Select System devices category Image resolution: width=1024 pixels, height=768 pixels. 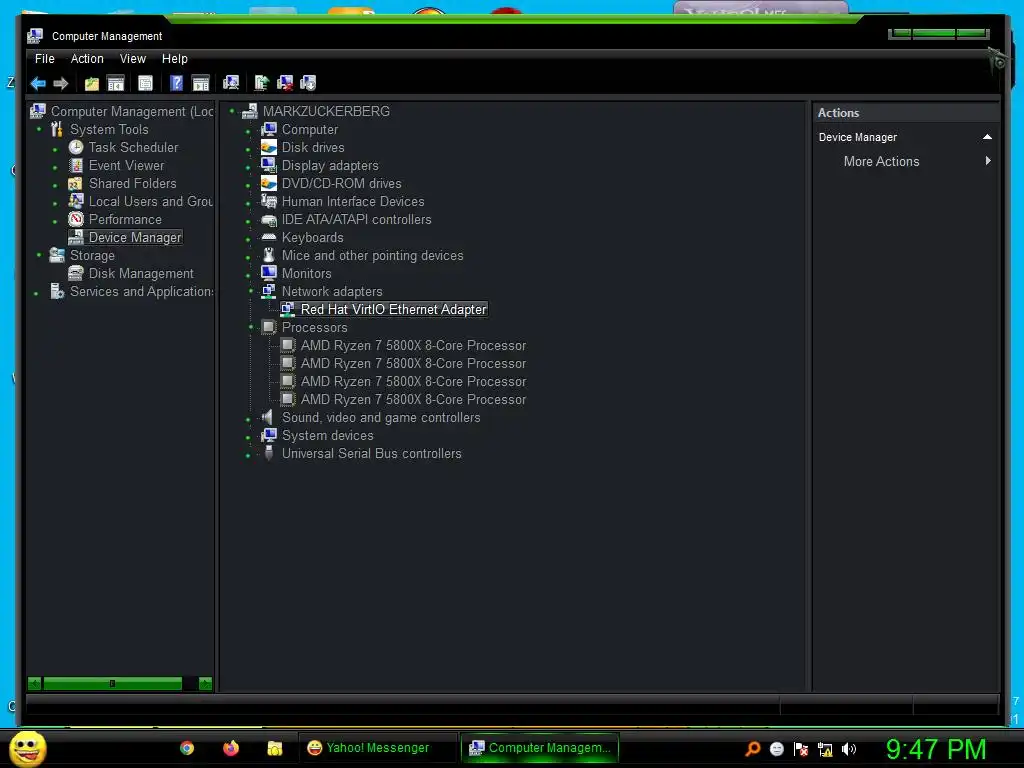point(327,436)
